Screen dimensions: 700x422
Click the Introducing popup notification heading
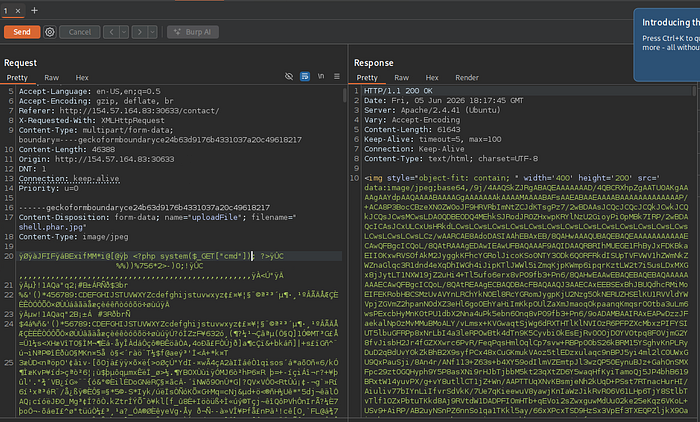[671, 22]
